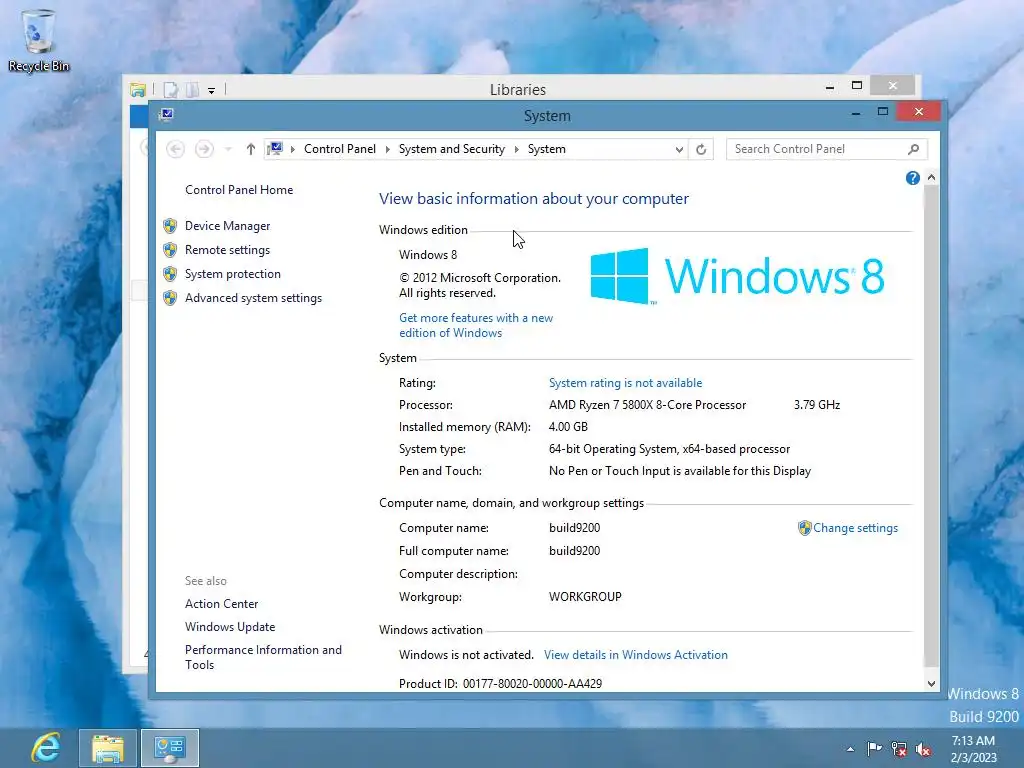Expand the arrow before Control Panel breadcrumb

tap(293, 150)
